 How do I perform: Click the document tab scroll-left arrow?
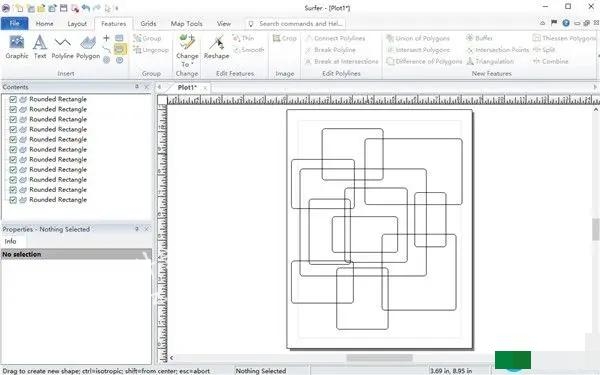click(x=160, y=87)
